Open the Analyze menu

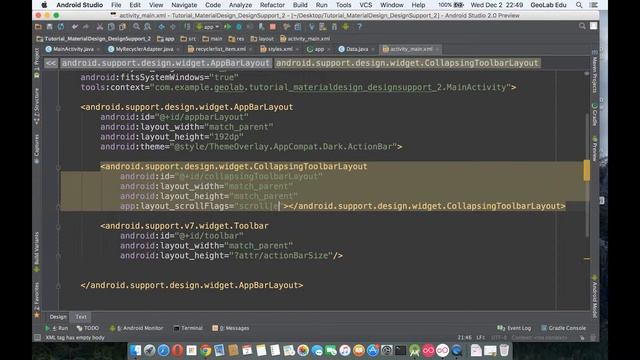click(240, 5)
